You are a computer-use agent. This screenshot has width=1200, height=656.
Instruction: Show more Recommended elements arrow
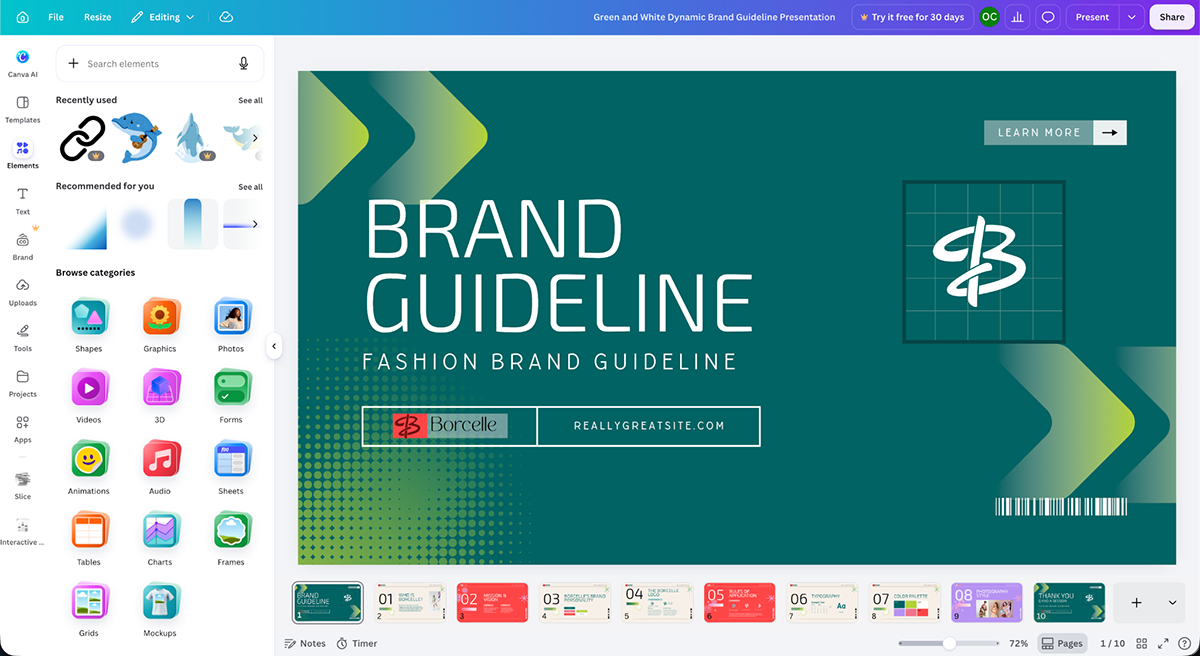[x=254, y=224]
